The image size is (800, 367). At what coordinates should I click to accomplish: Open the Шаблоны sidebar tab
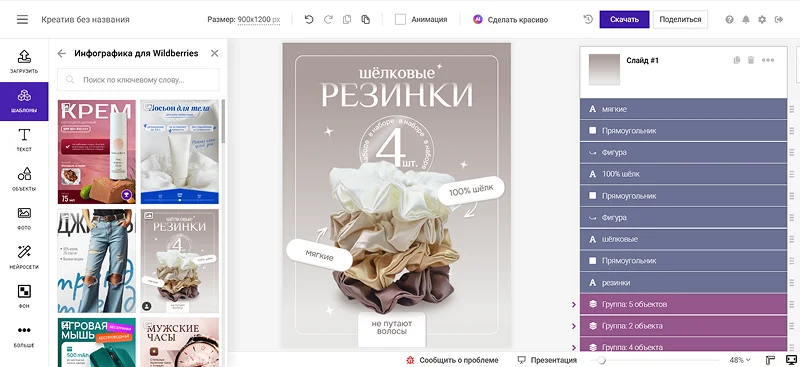coord(24,101)
